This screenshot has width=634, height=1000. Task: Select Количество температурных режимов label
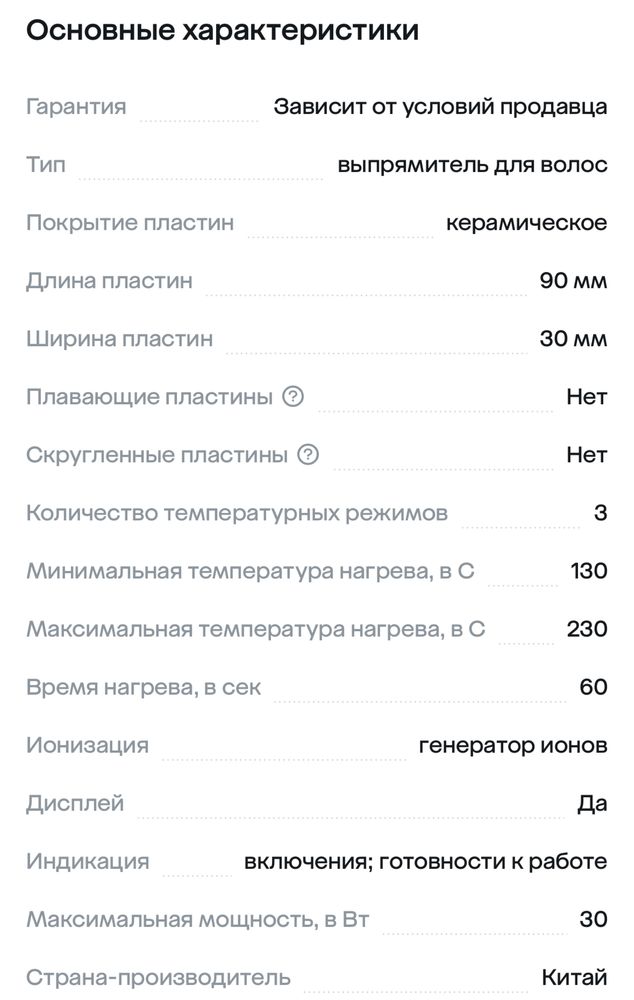237,513
